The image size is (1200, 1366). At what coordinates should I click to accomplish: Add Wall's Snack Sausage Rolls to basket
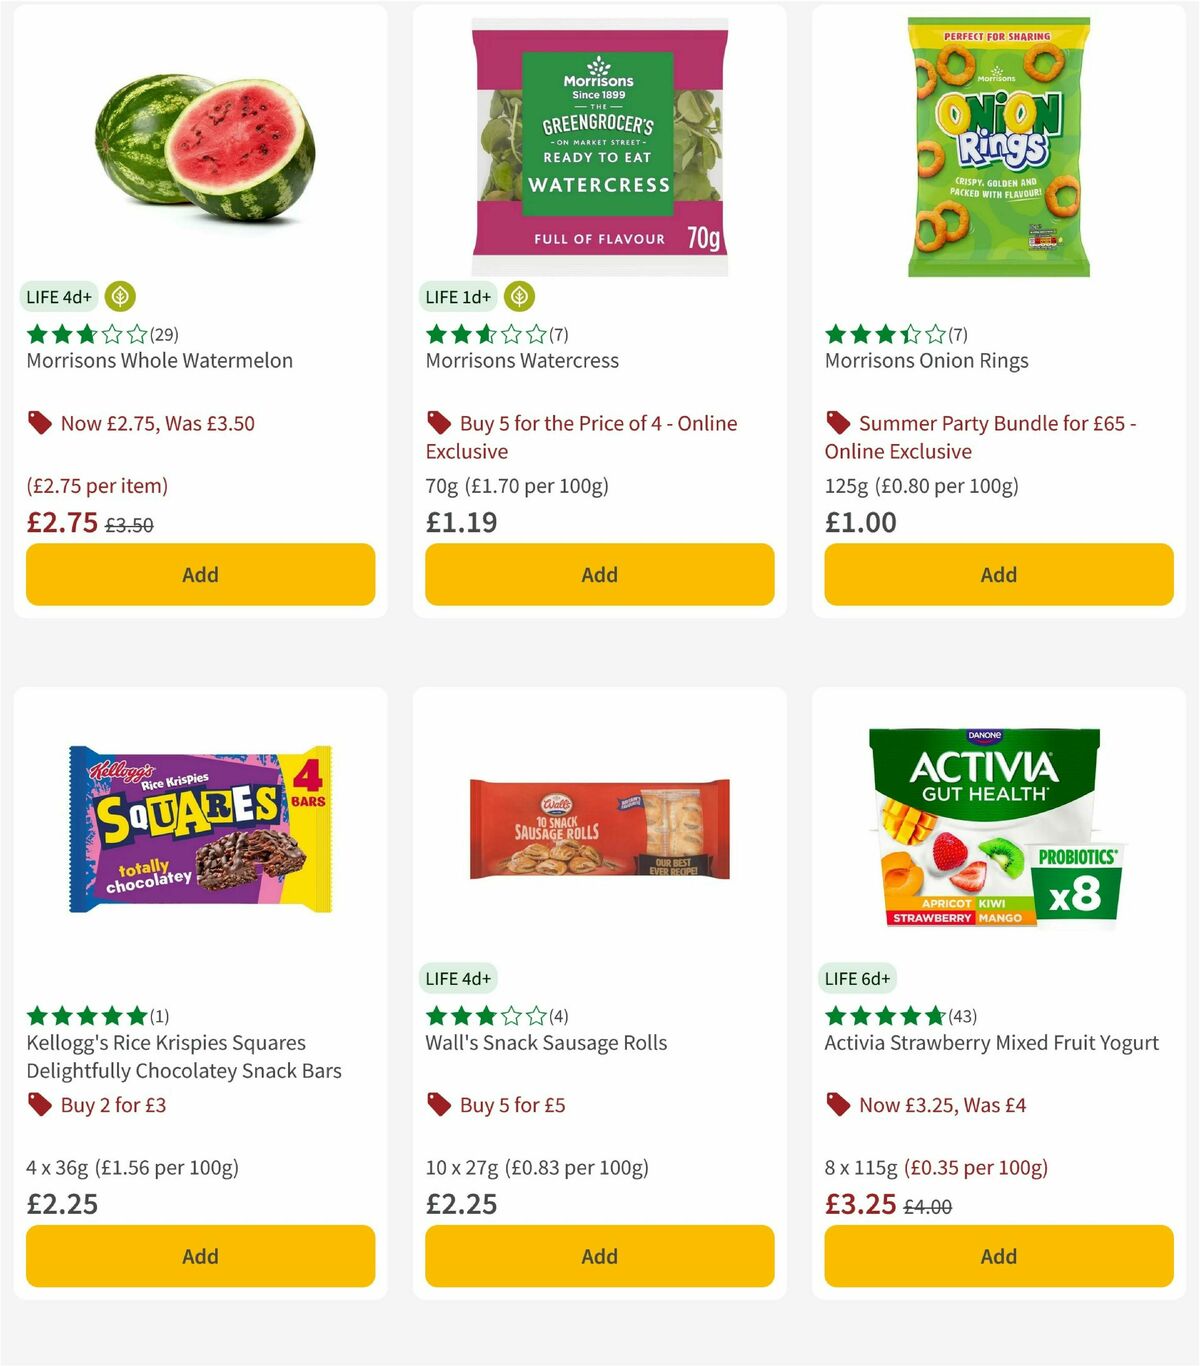598,1256
